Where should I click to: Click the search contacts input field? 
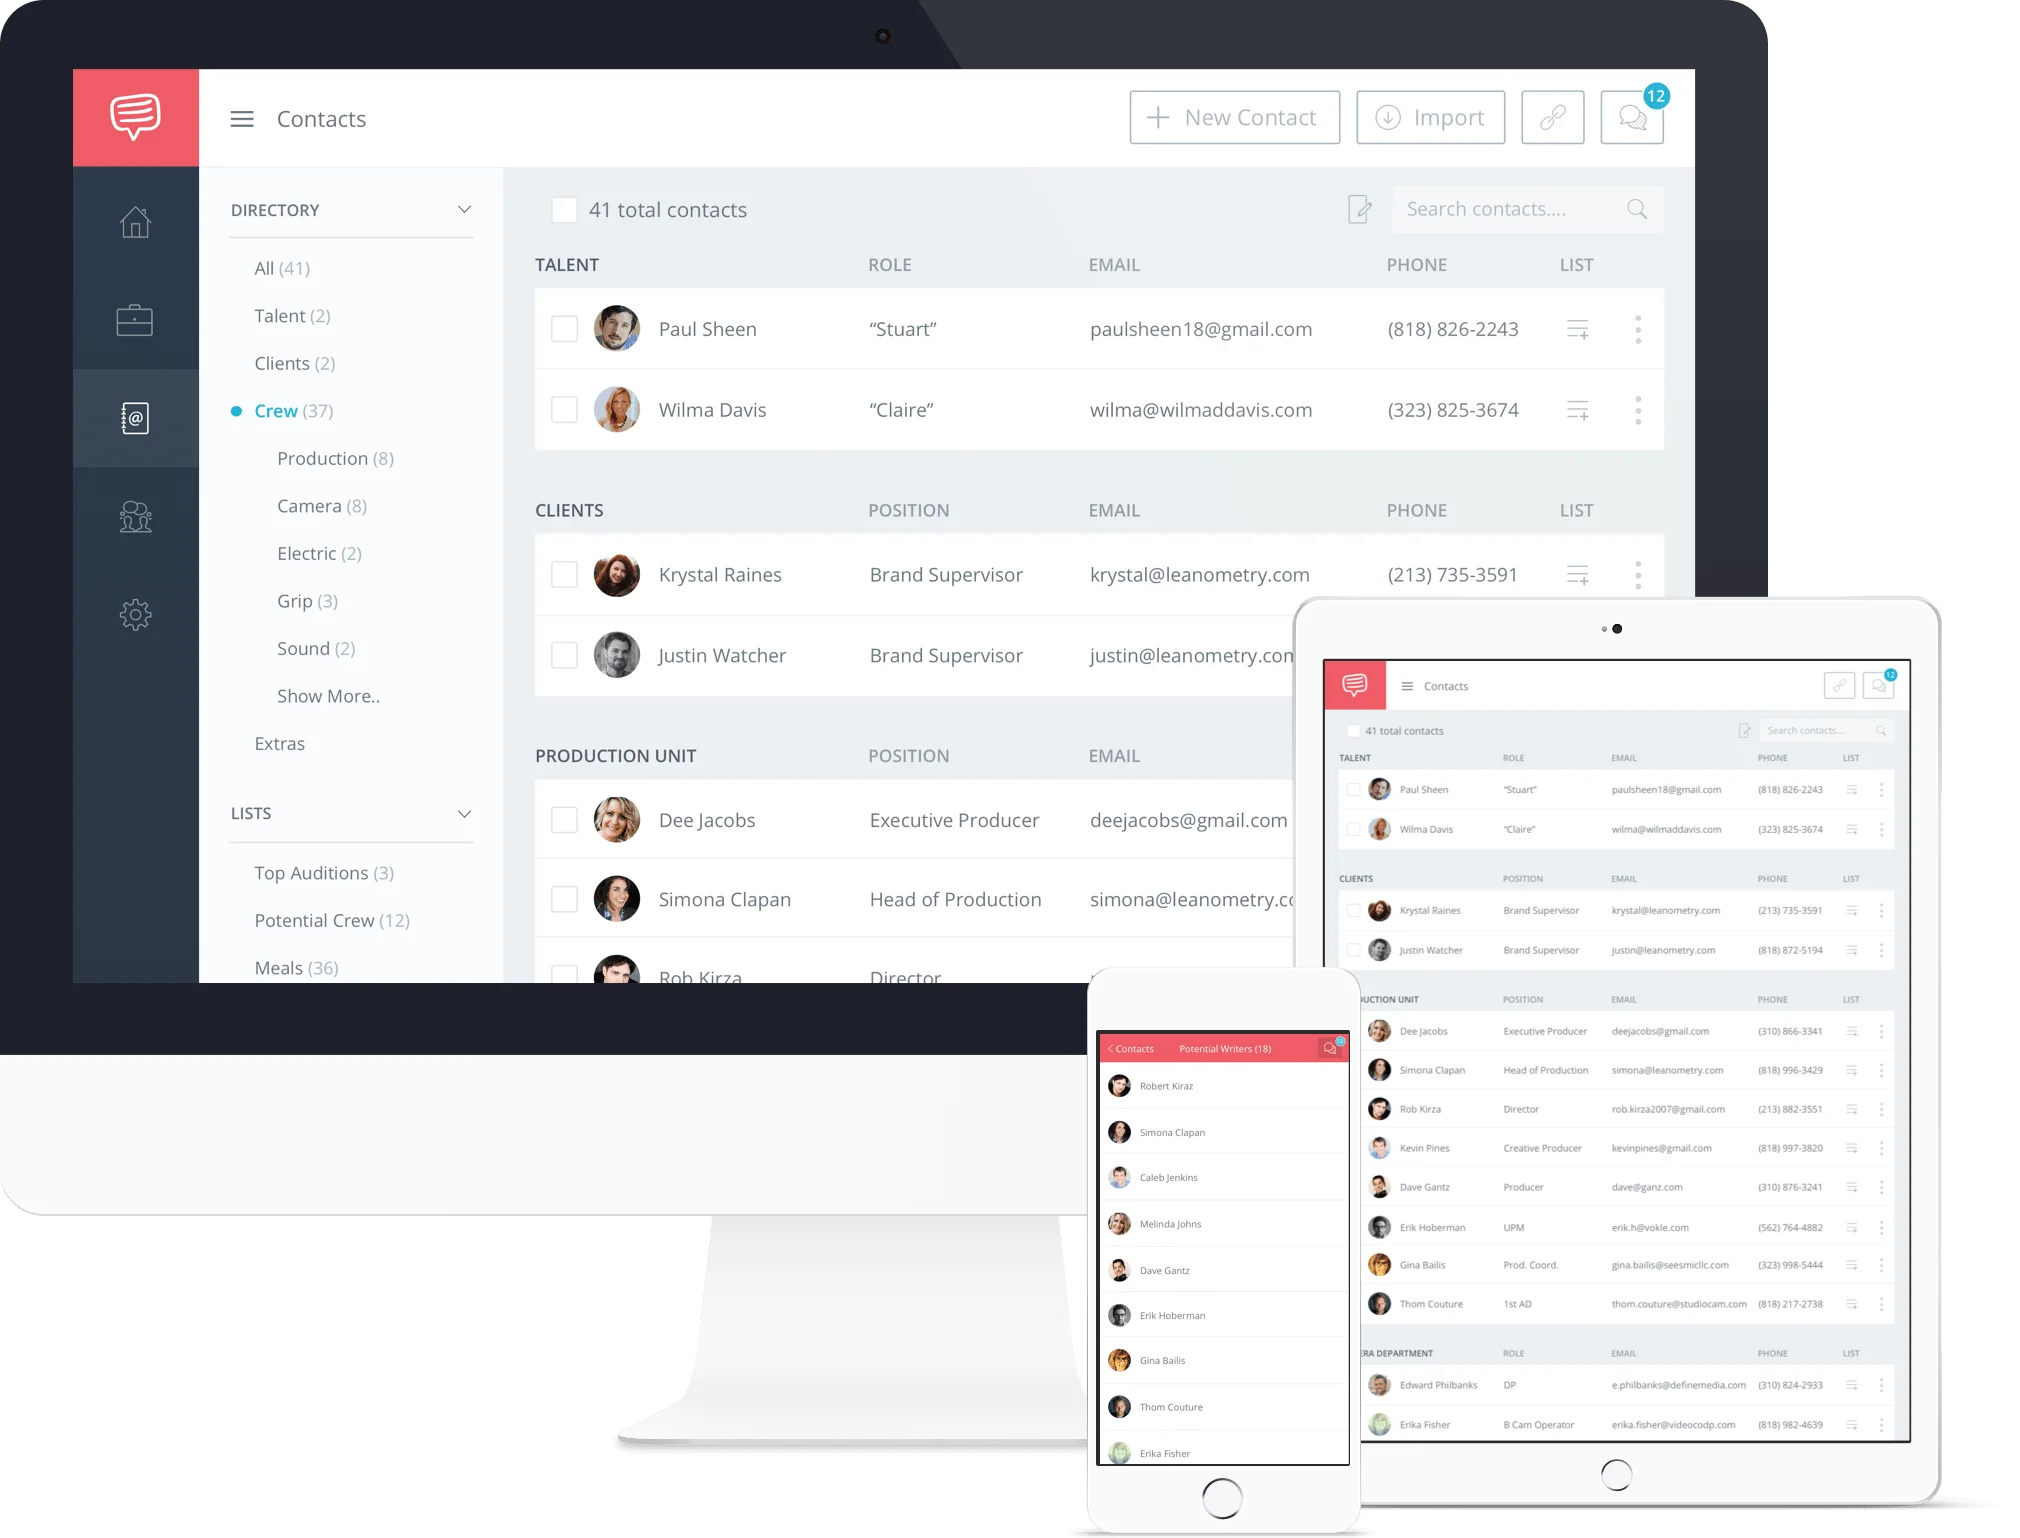1516,207
